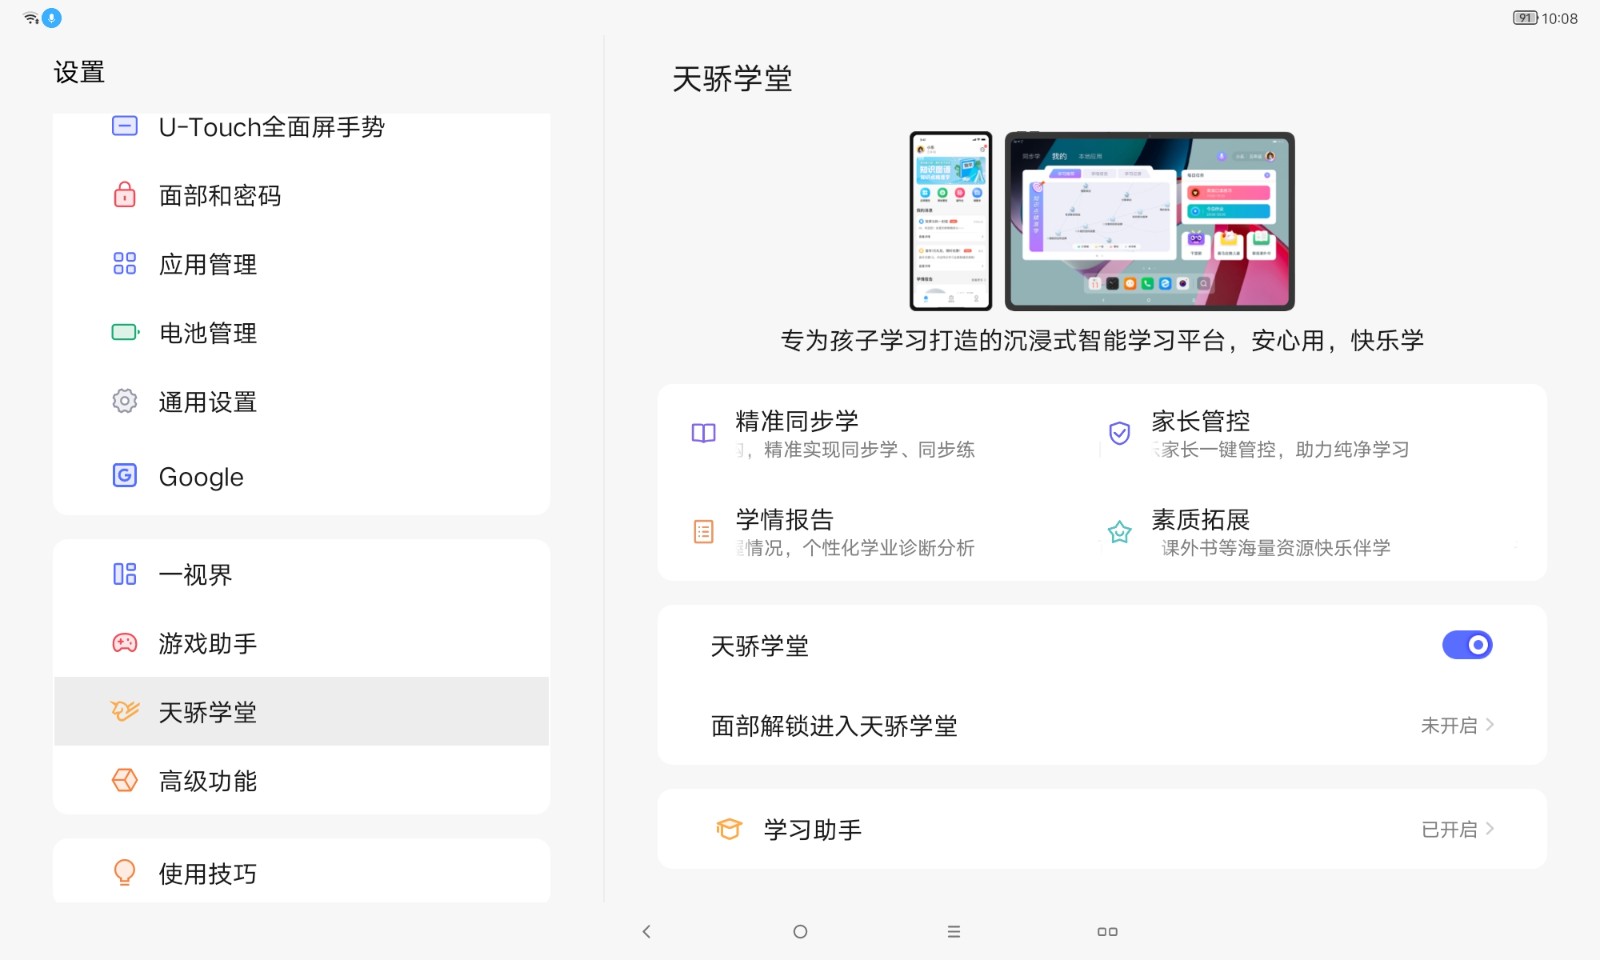Image resolution: width=1600 pixels, height=960 pixels.
Task: Click the tablet preview image
Action: [x=1150, y=221]
